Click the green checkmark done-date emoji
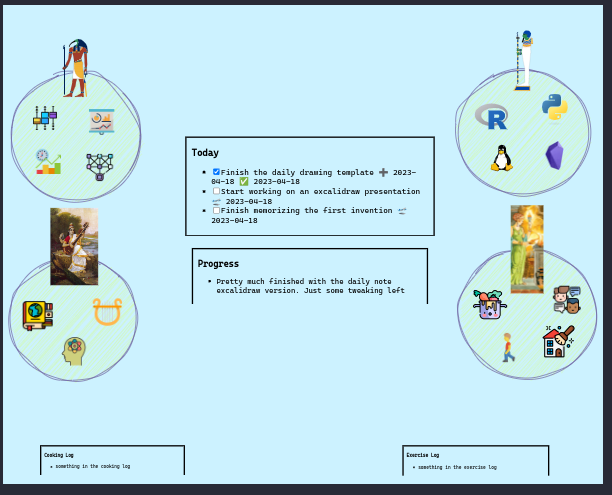 click(x=244, y=182)
